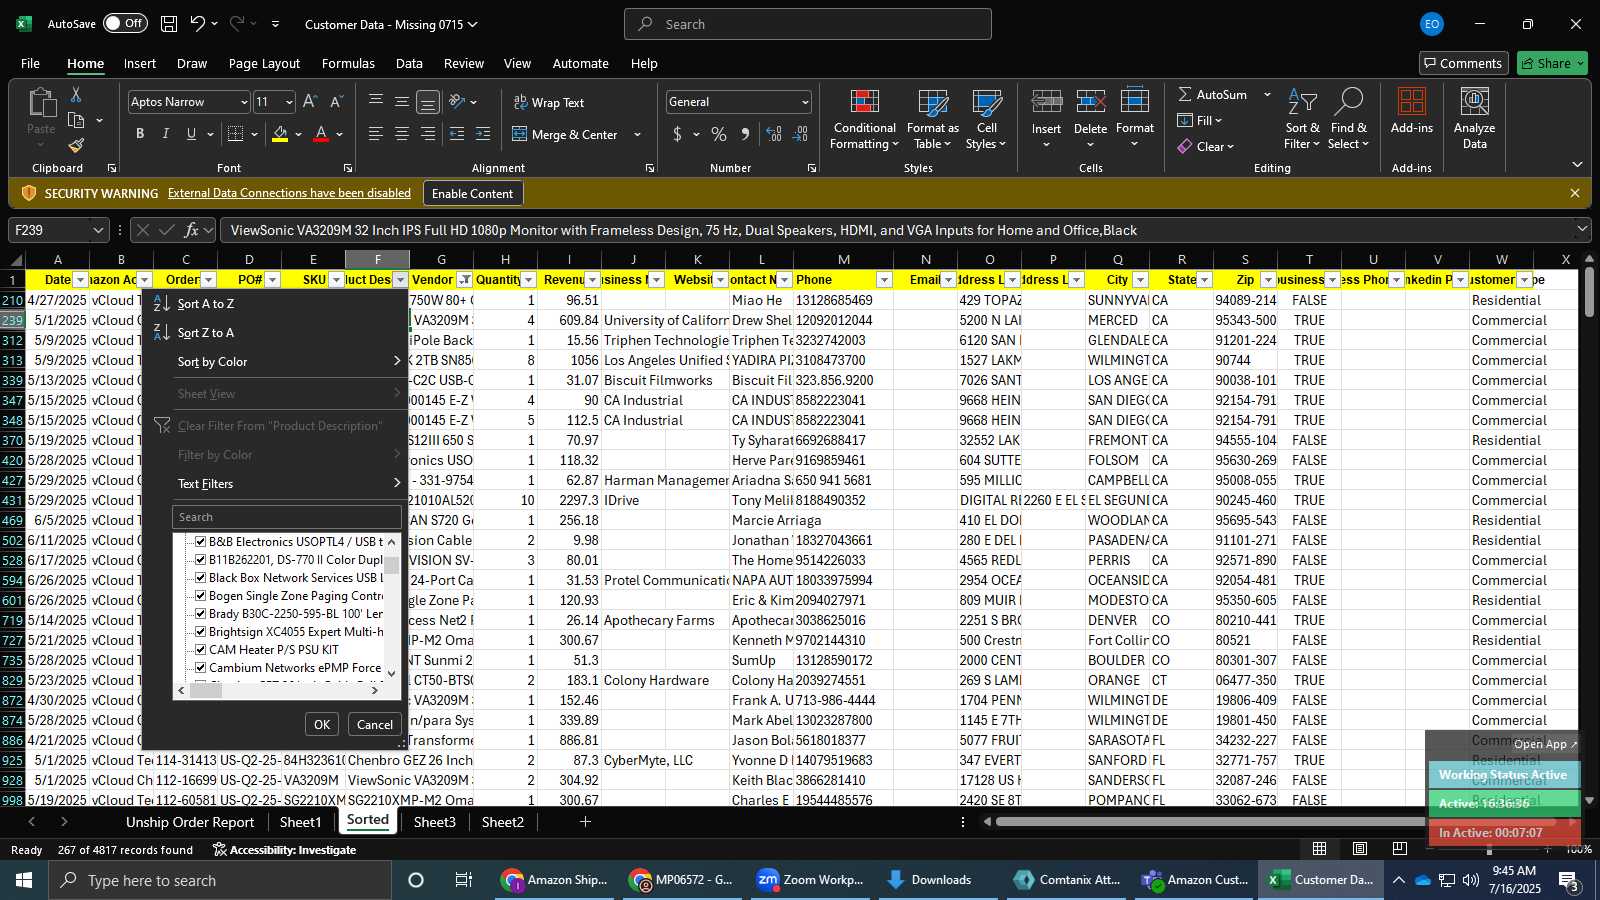Open External Data Connections disabled link

click(x=289, y=193)
